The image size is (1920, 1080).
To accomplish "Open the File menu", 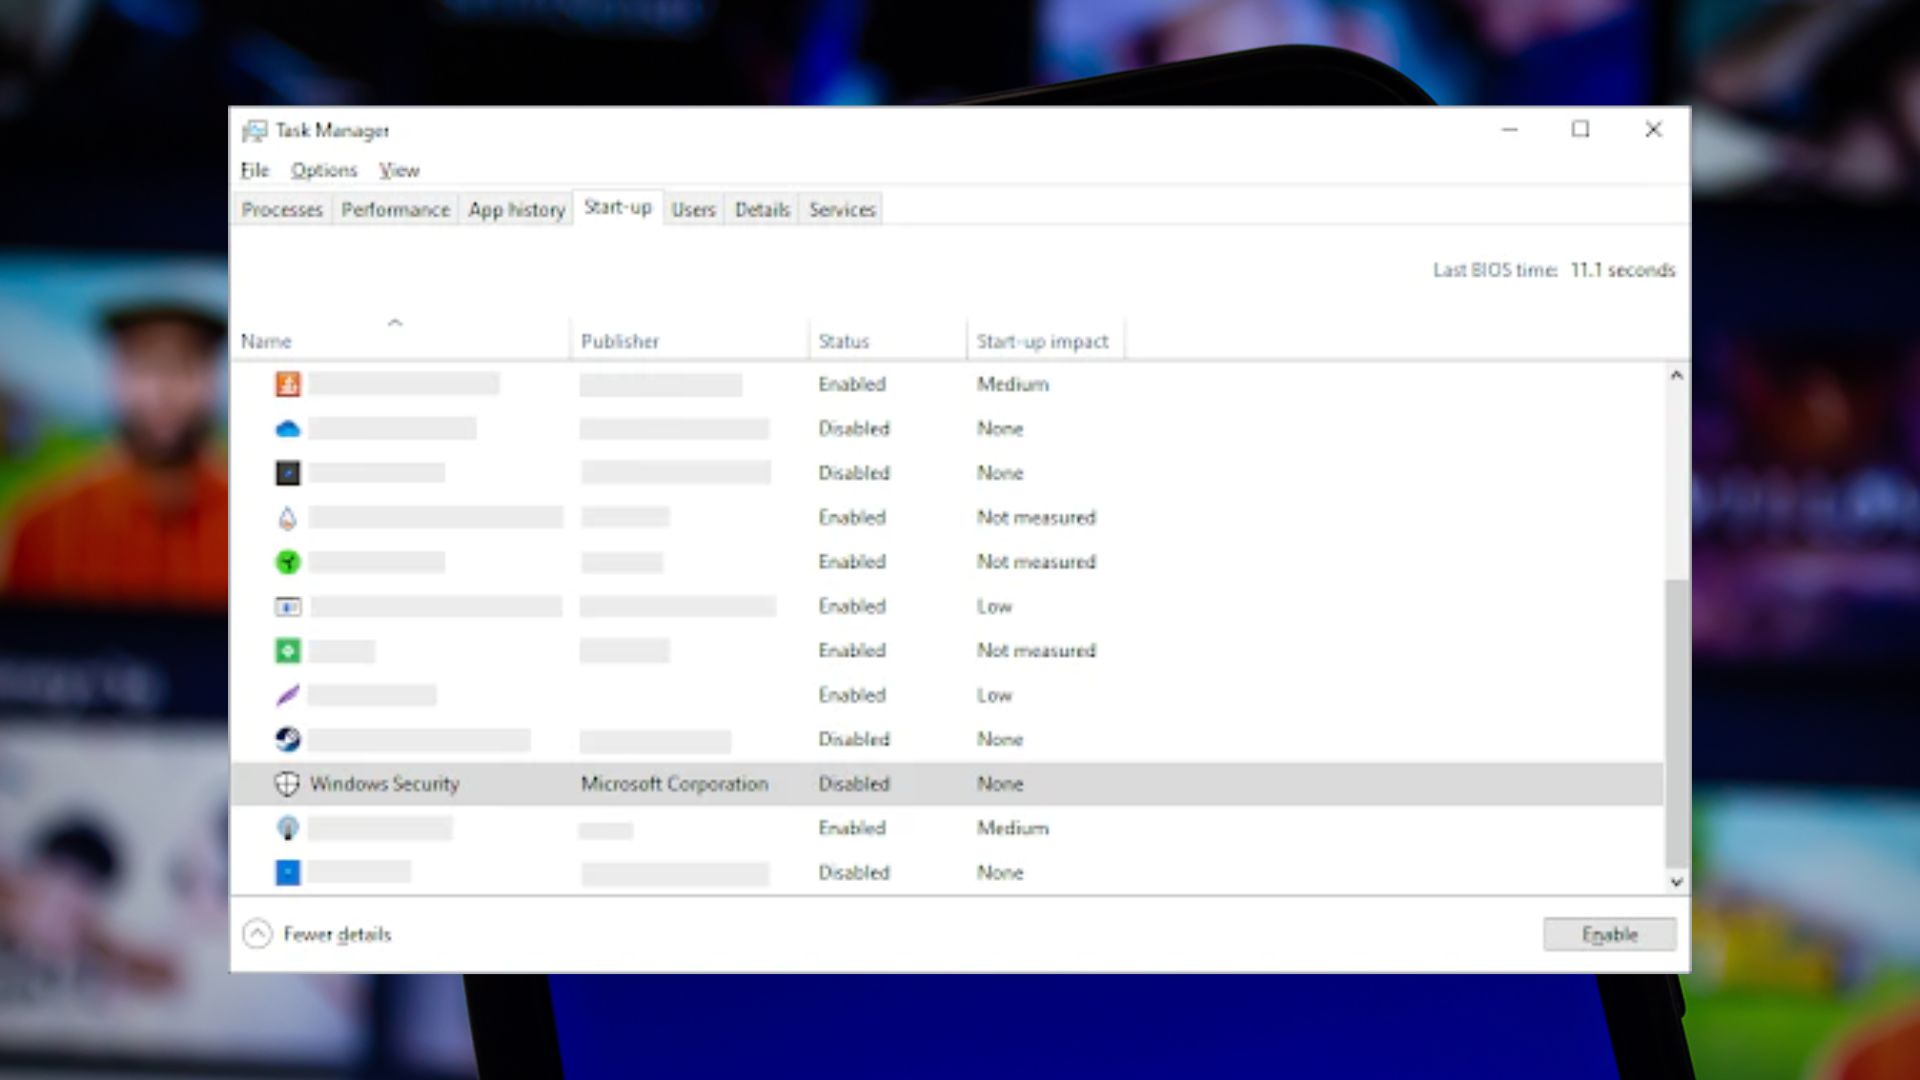I will click(255, 170).
